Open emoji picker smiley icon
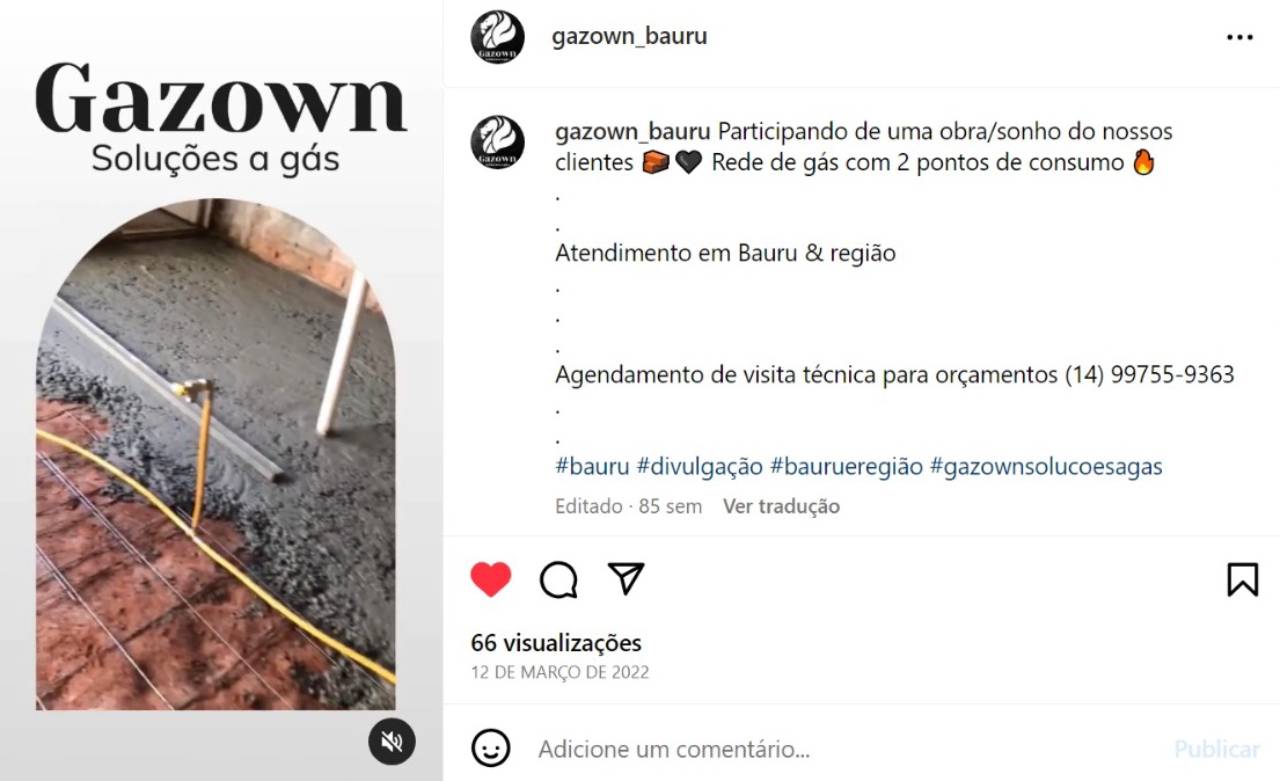 coord(490,748)
